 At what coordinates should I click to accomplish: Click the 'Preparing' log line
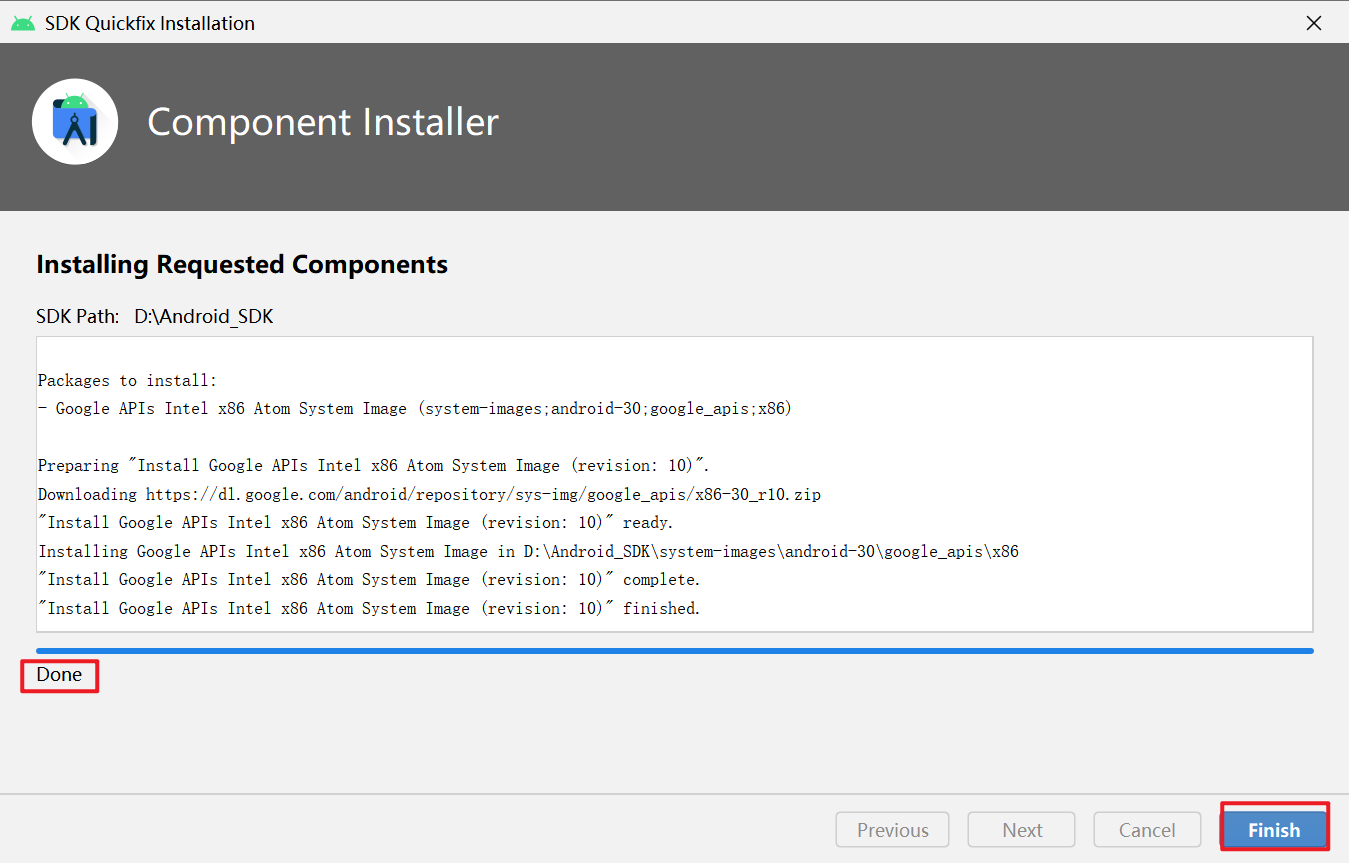(374, 466)
